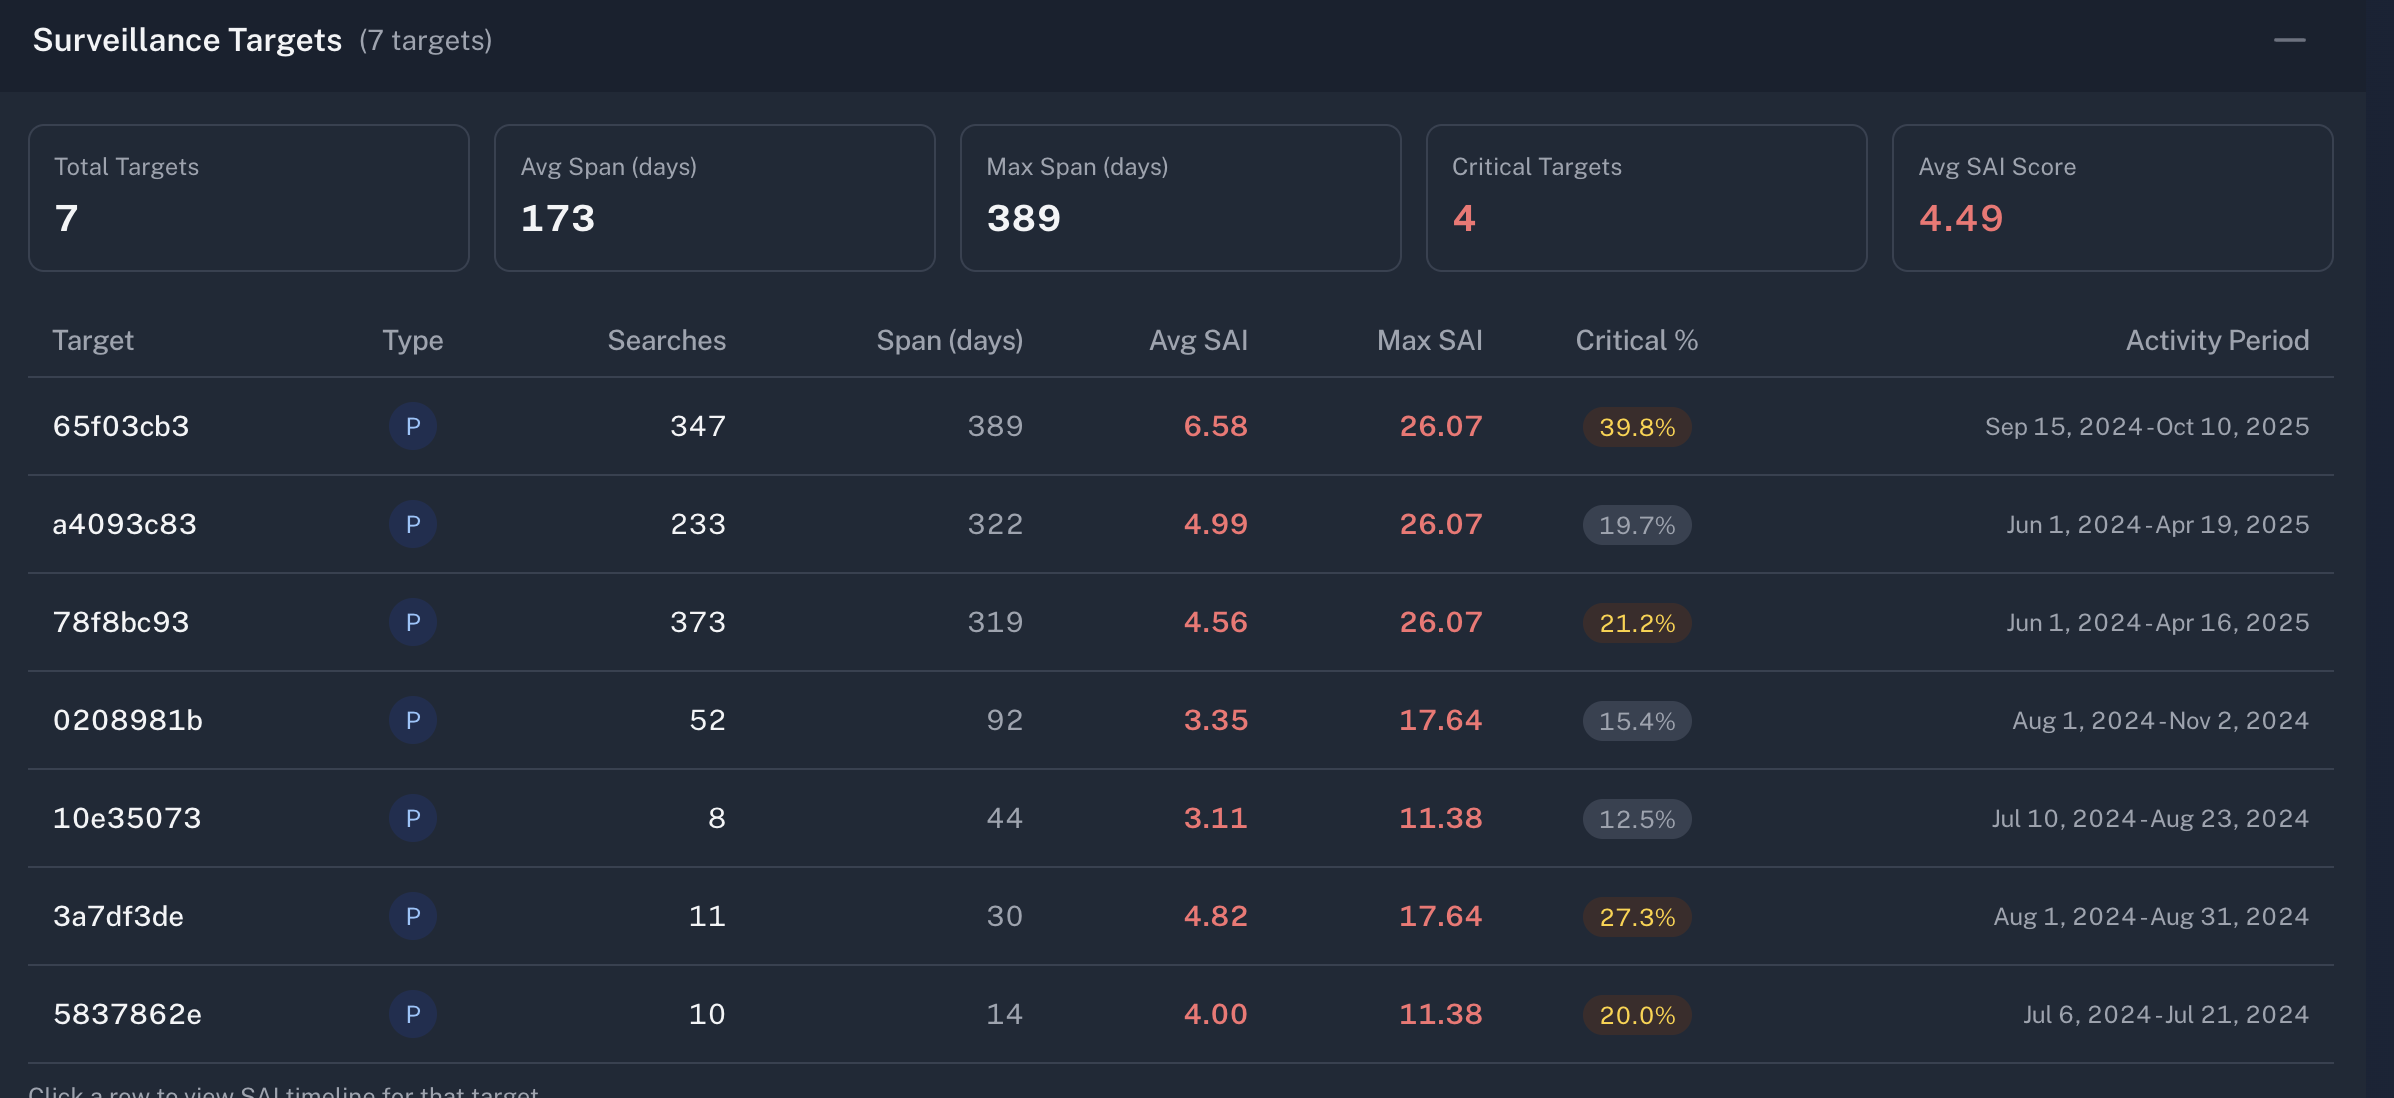Click the P type icon for 5837862e
This screenshot has width=2394, height=1098.
click(x=412, y=1015)
